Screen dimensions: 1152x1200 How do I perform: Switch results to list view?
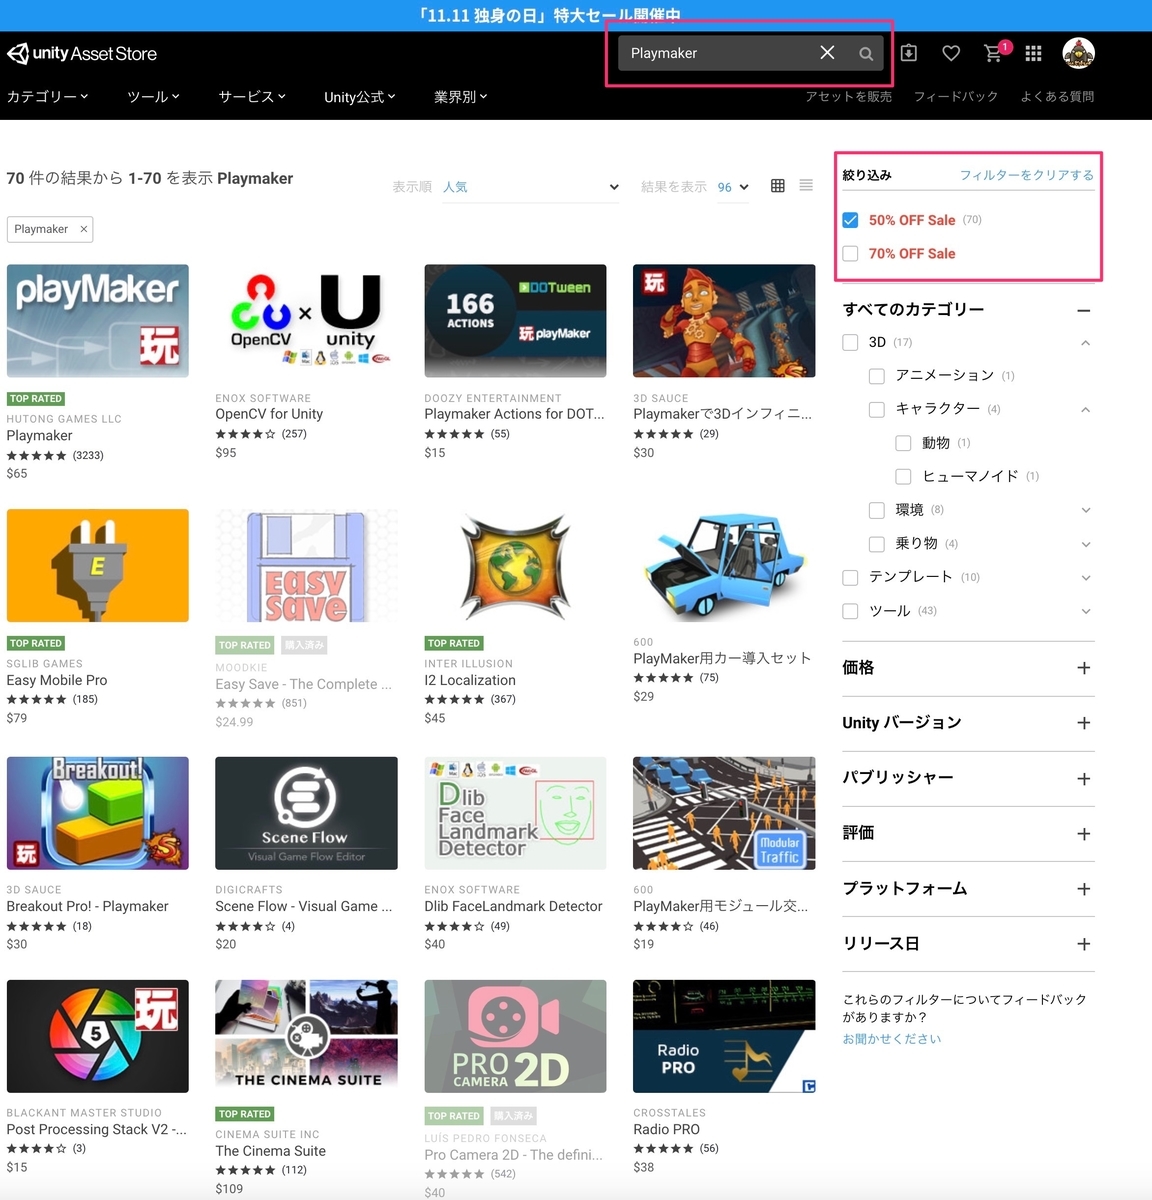pyautogui.click(x=806, y=186)
